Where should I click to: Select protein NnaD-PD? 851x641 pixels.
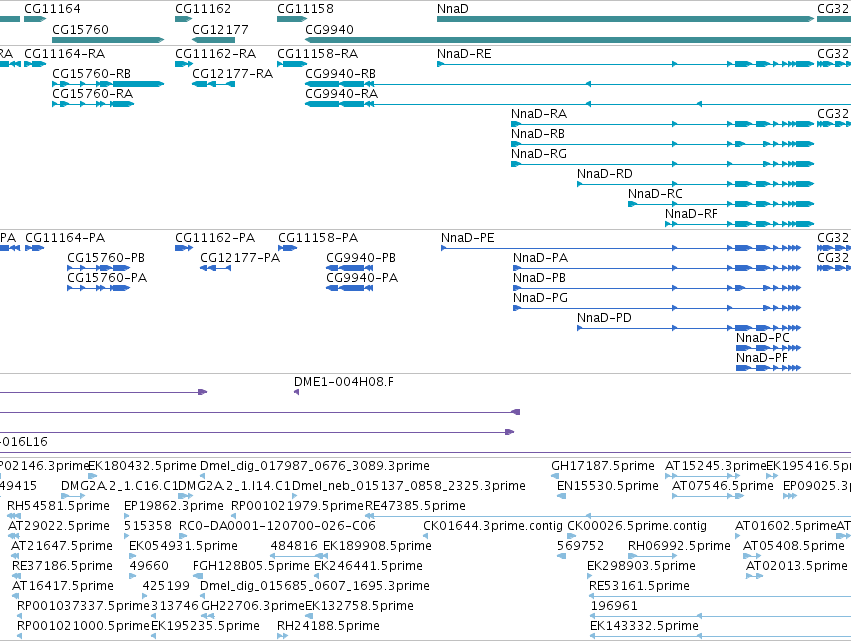tap(605, 319)
